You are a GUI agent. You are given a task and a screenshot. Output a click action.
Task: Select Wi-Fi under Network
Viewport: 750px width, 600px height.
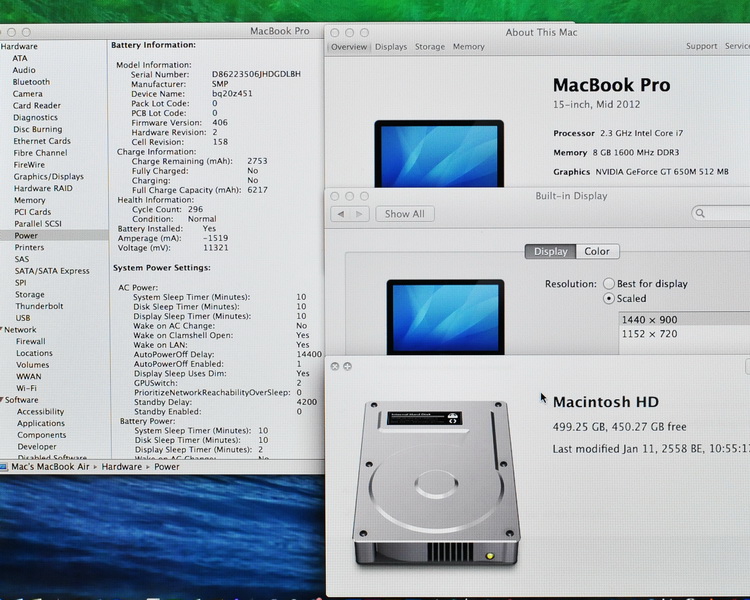(x=26, y=388)
